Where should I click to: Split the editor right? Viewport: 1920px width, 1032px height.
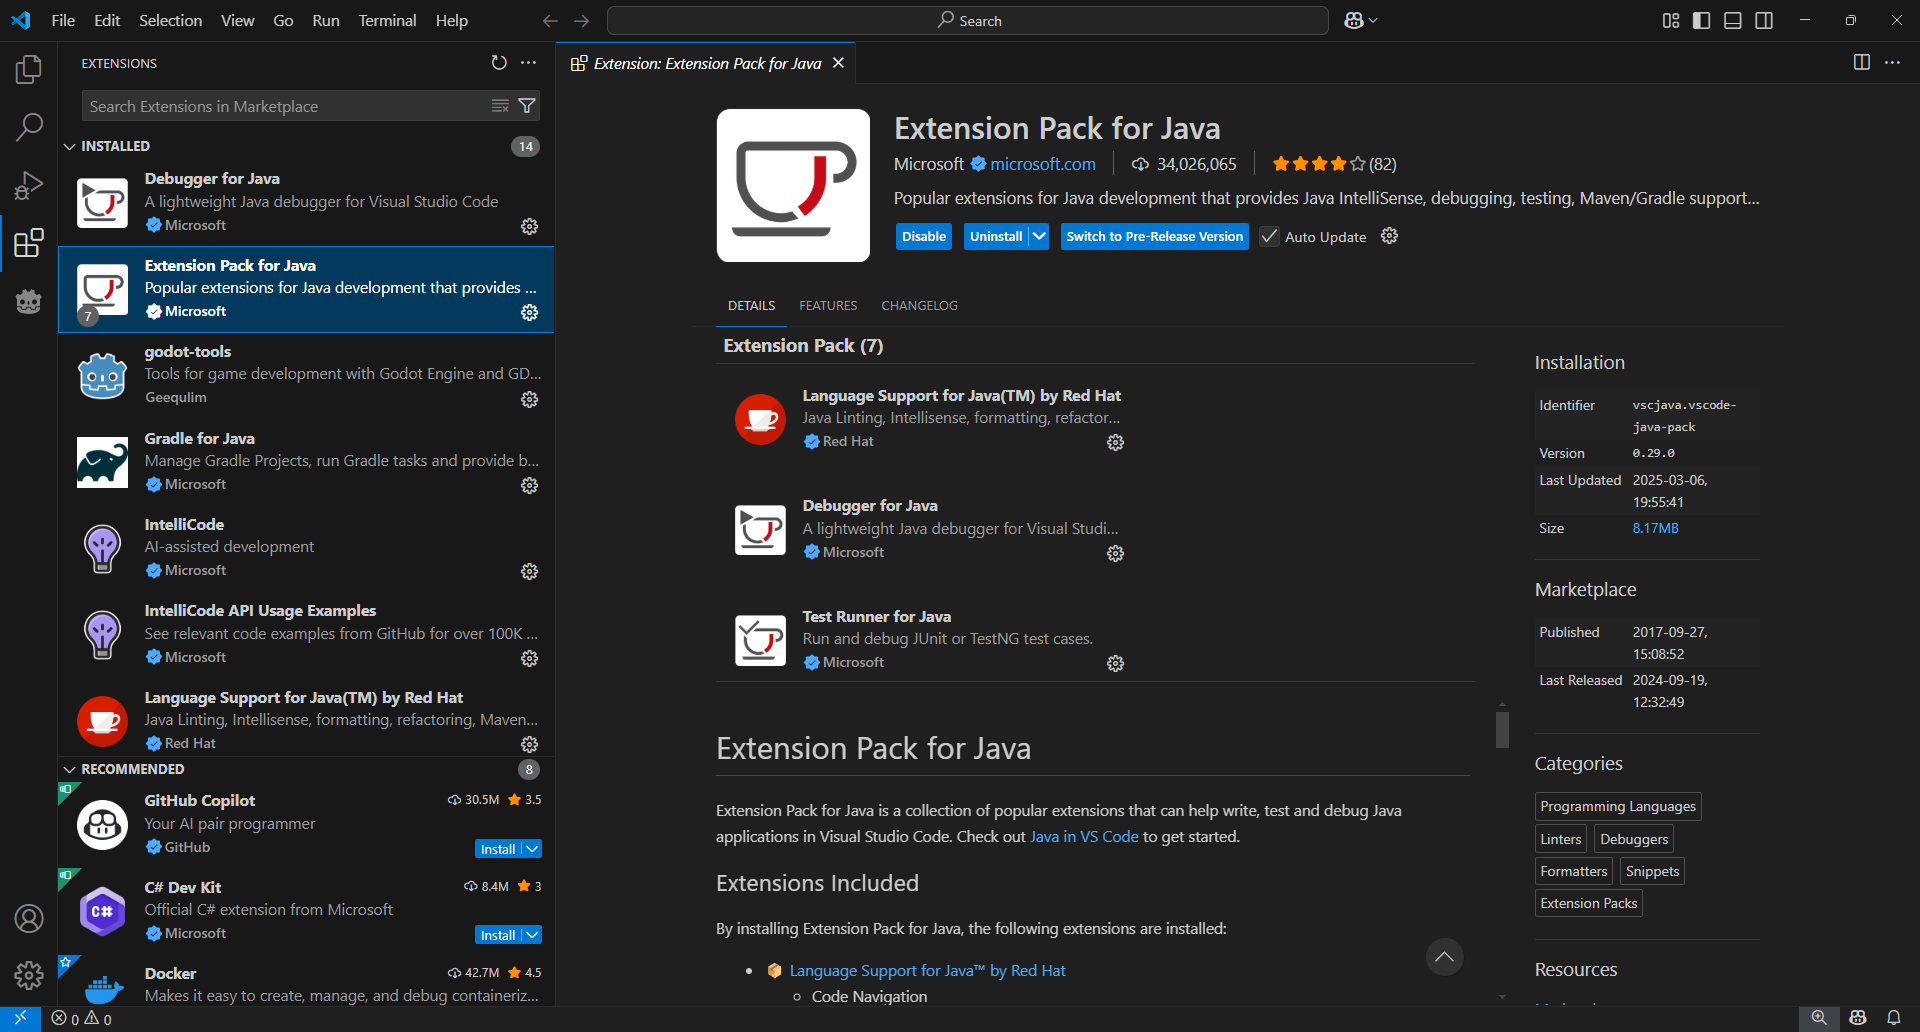coord(1862,63)
